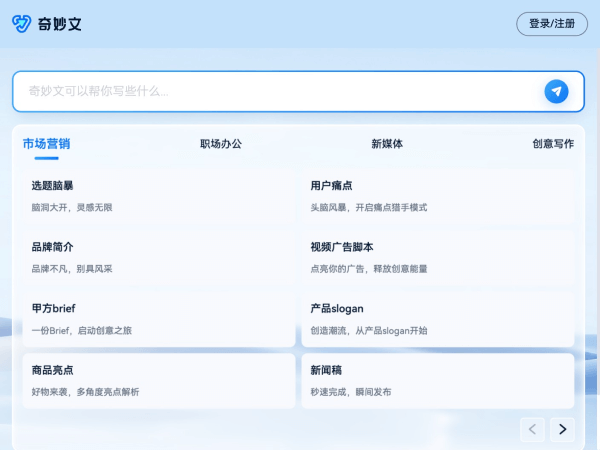Open the 商品亮点 template card
Viewport: 600px width, 450px height.
[x=158, y=380]
